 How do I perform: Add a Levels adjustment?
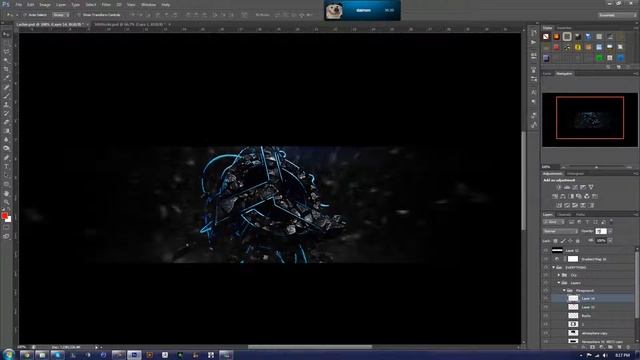click(567, 187)
